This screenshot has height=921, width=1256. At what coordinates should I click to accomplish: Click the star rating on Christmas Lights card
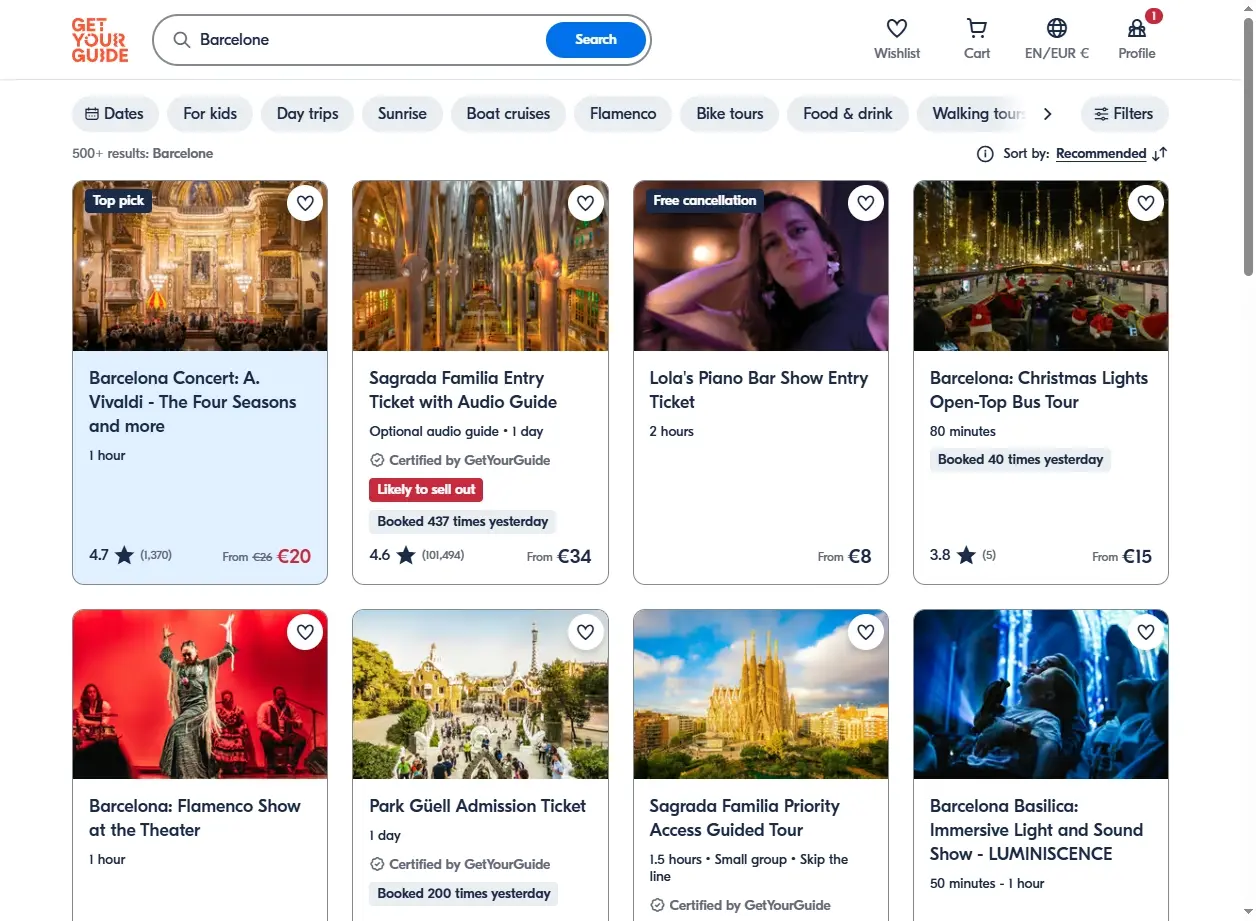click(966, 555)
